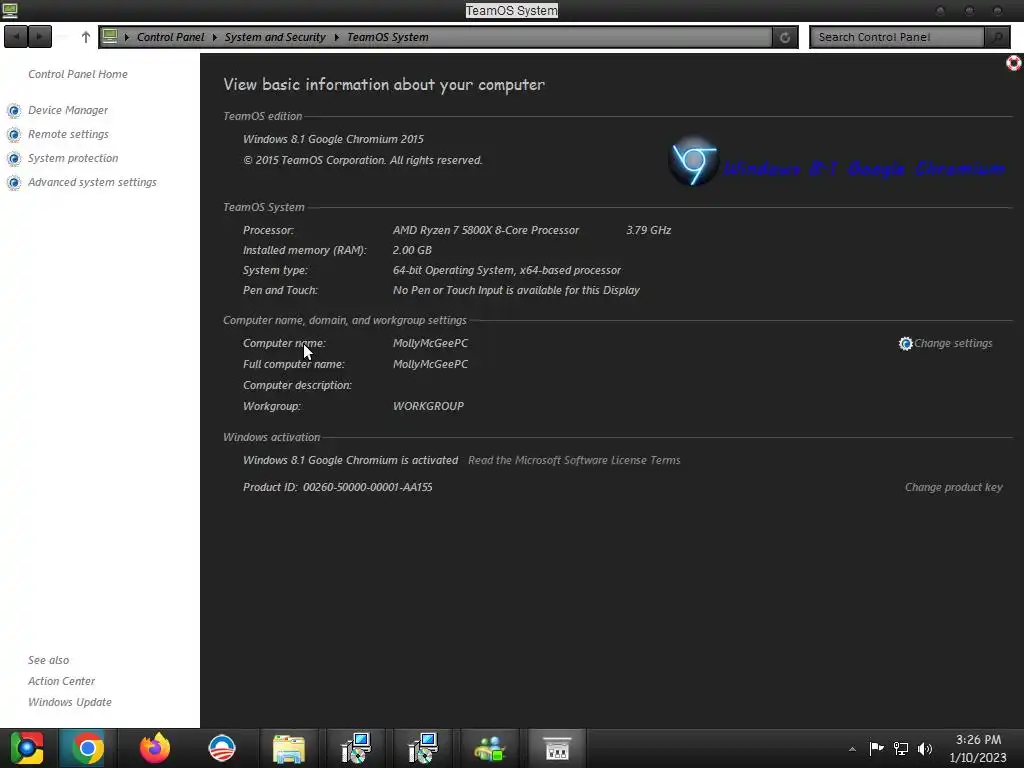The width and height of the screenshot is (1024, 768).
Task: Click MollyMcGeePC beside Full computer name
Action: point(430,364)
